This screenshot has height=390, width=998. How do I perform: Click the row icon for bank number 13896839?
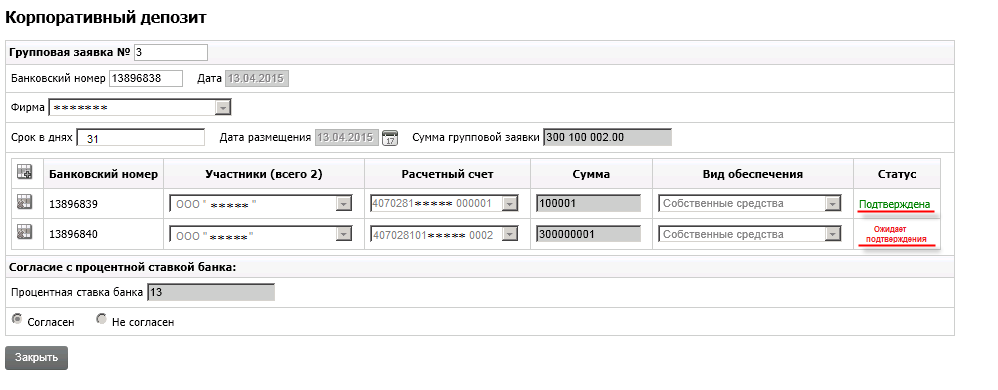click(24, 203)
